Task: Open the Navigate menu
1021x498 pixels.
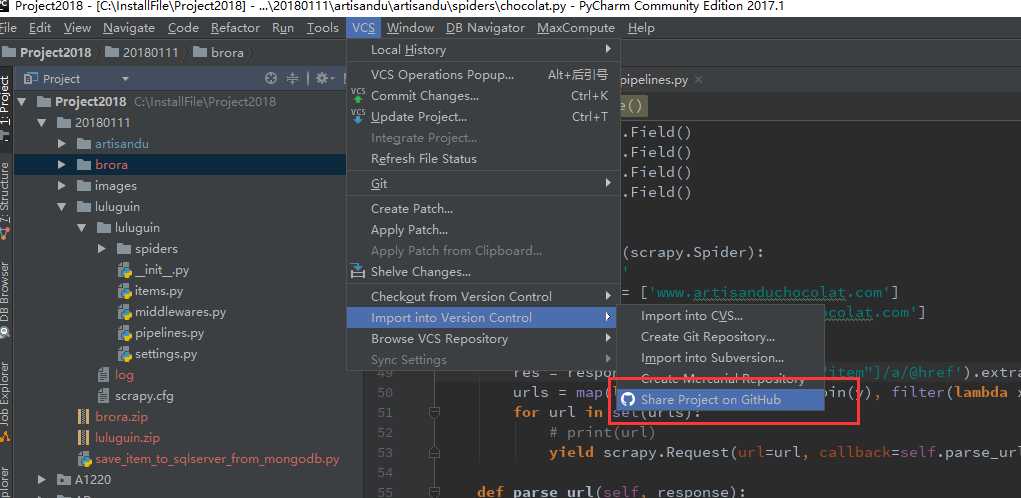Action: (129, 28)
